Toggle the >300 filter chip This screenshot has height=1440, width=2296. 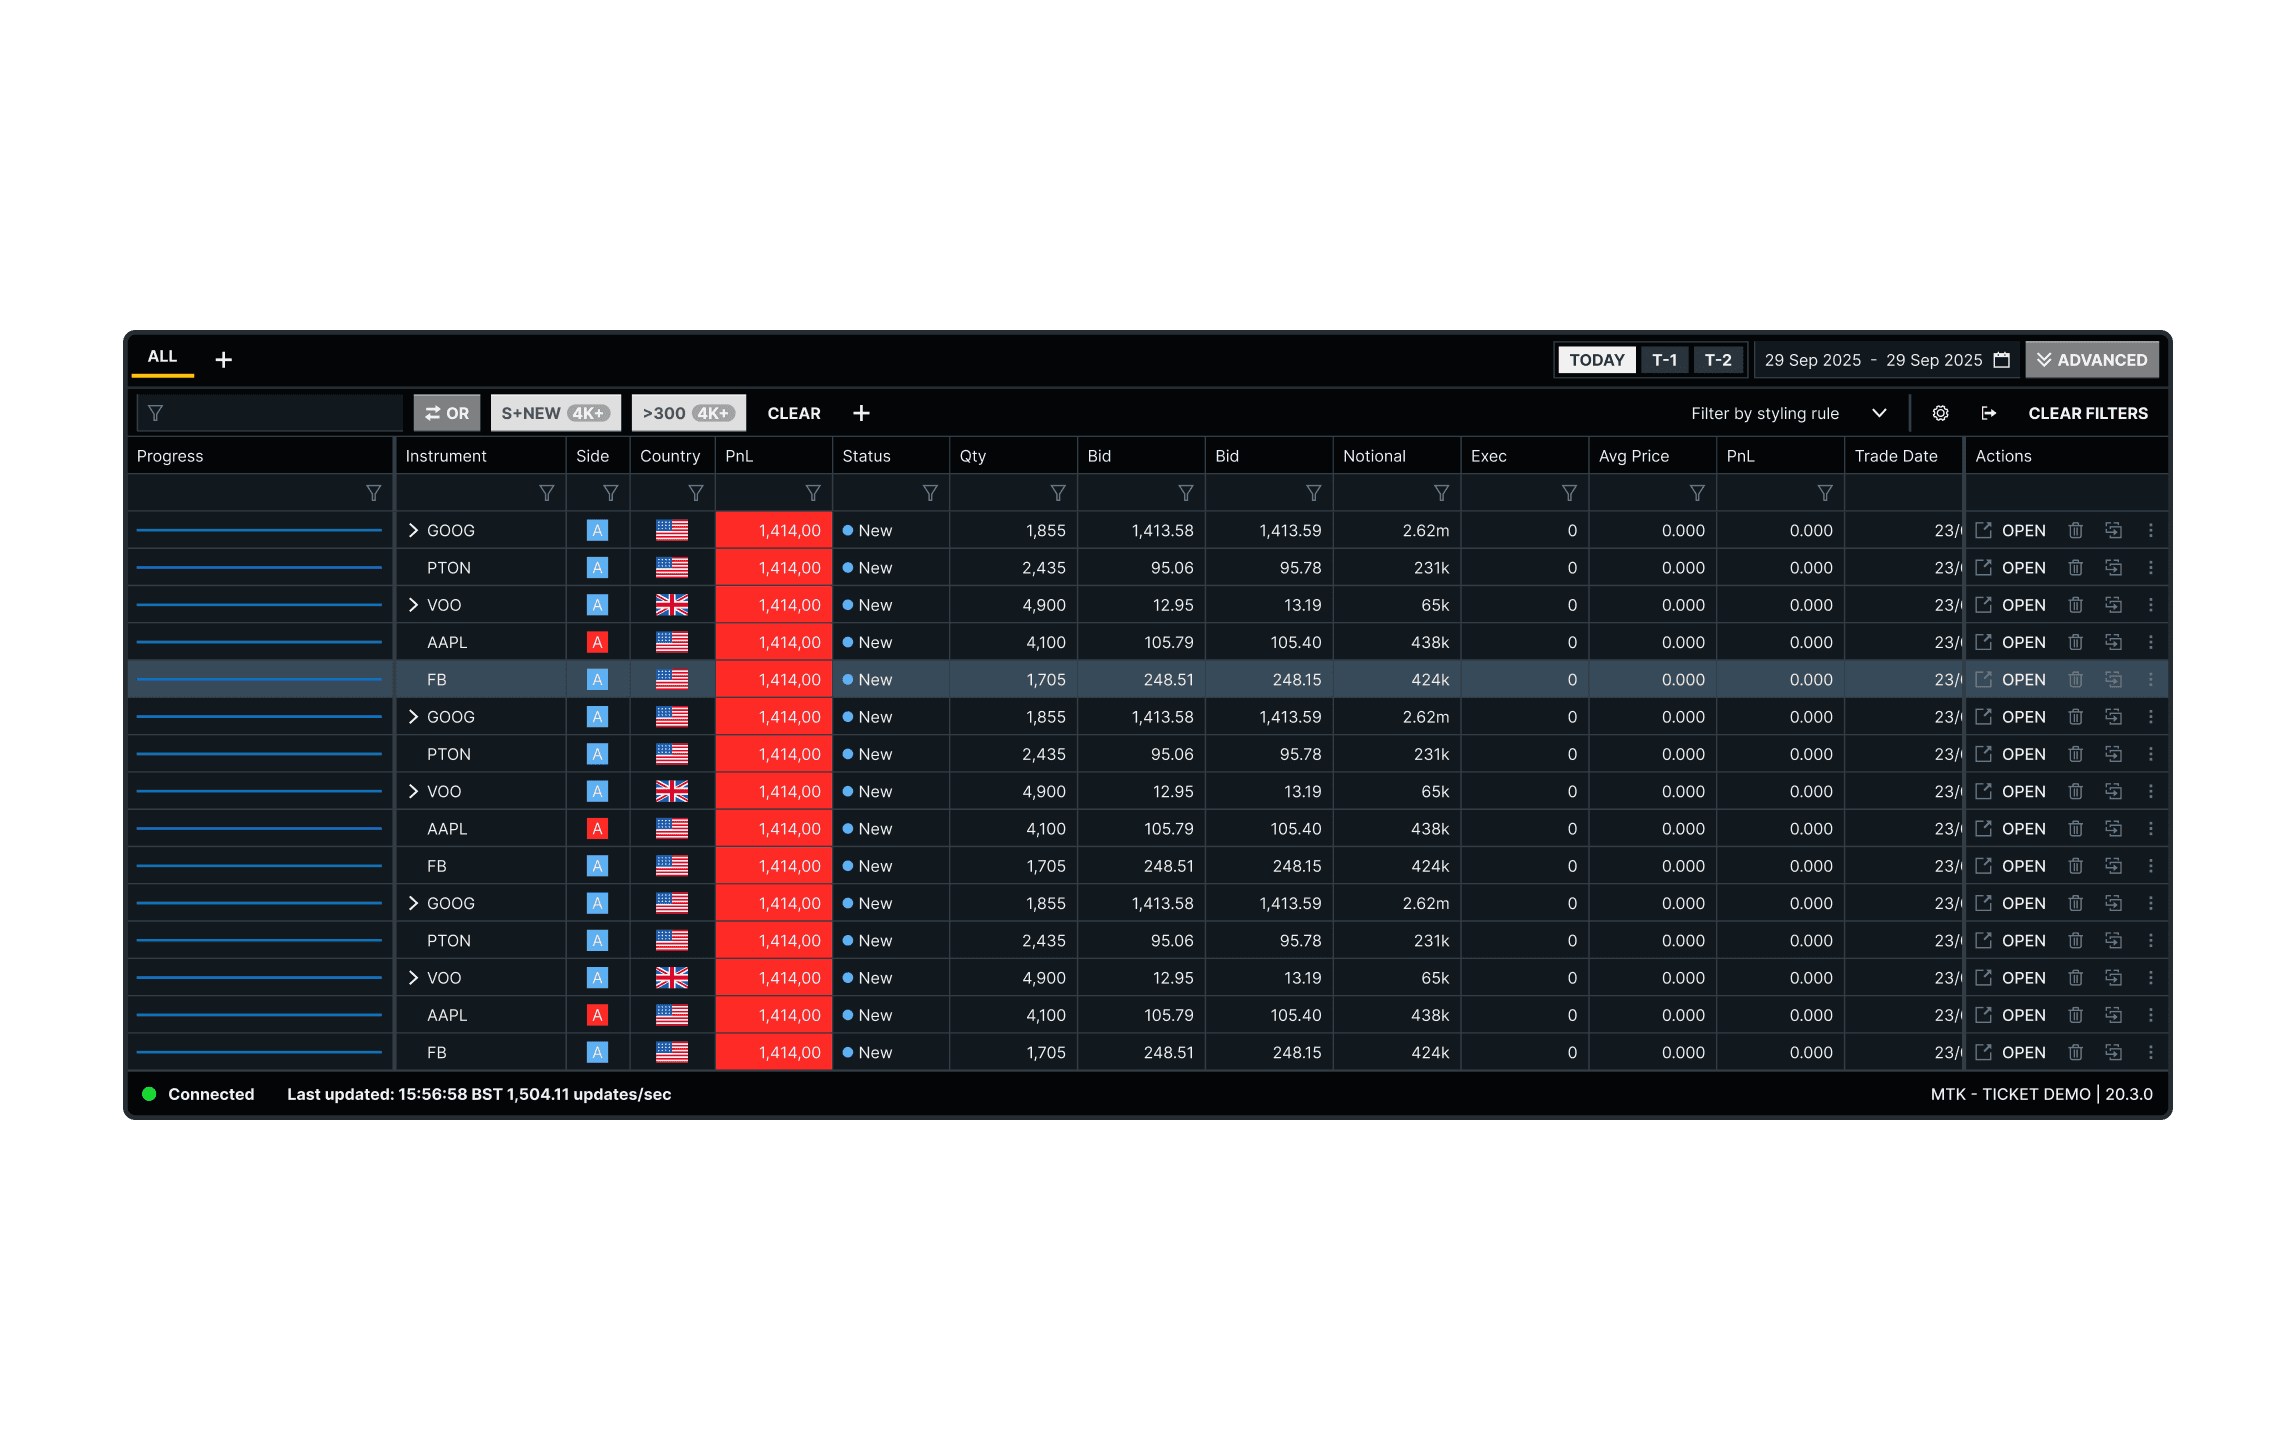coord(688,413)
